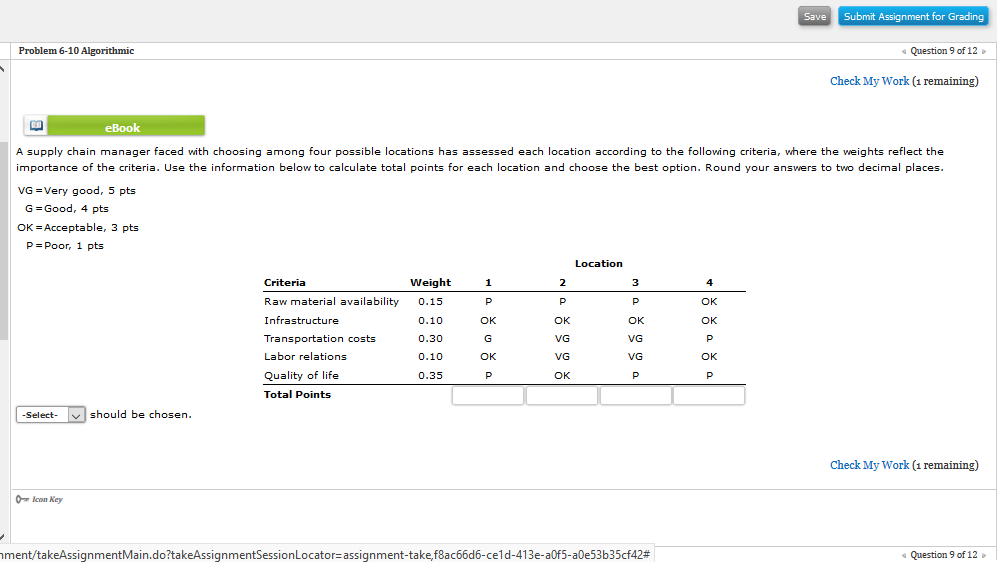Go to previous question using bottom arrow
Image resolution: width=1001 pixels, height=562 pixels.
[x=904, y=555]
